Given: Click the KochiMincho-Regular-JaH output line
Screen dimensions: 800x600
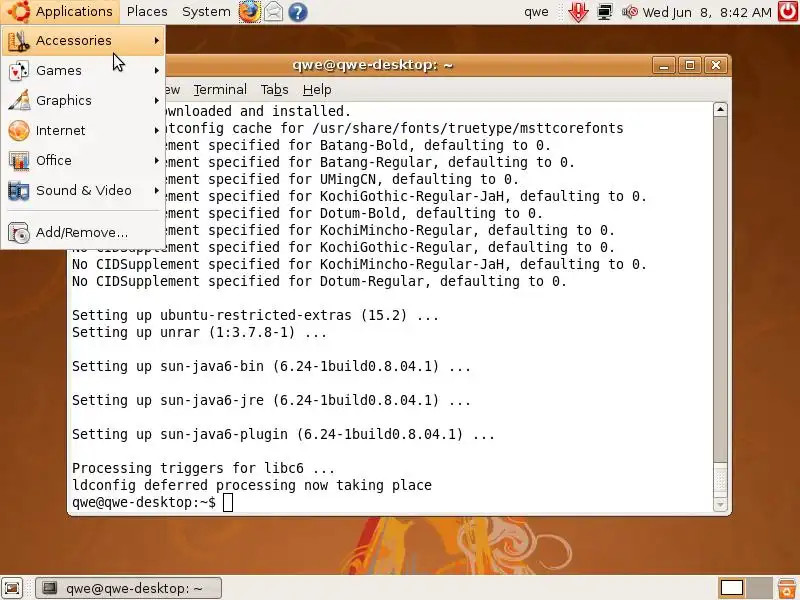Looking at the screenshot, I should tap(359, 264).
